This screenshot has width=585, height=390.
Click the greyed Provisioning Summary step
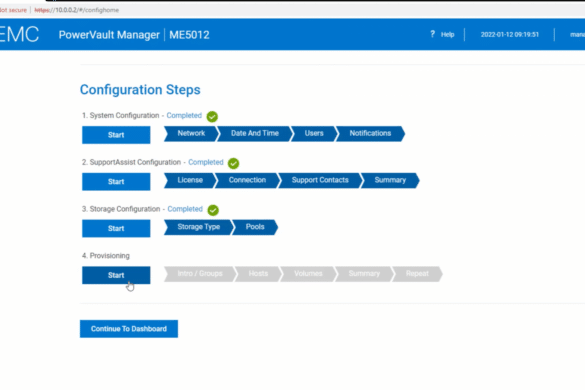364,274
